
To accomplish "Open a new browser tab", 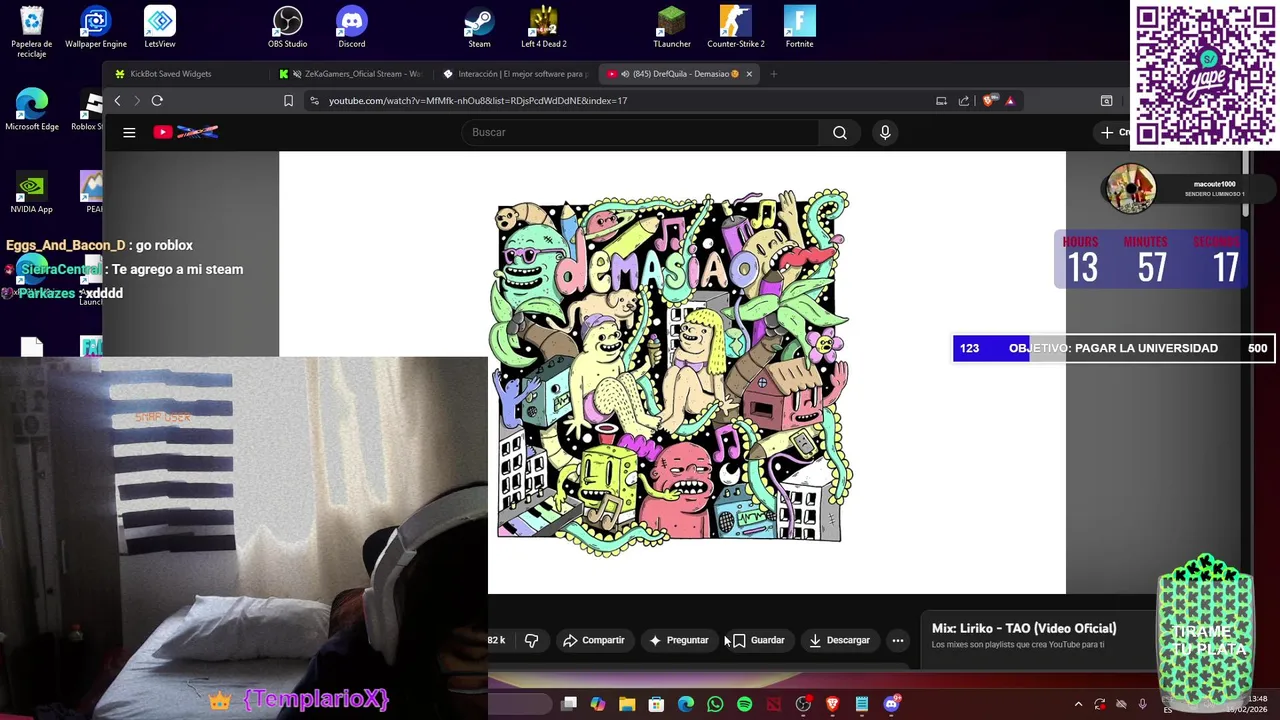I will [x=773, y=73].
